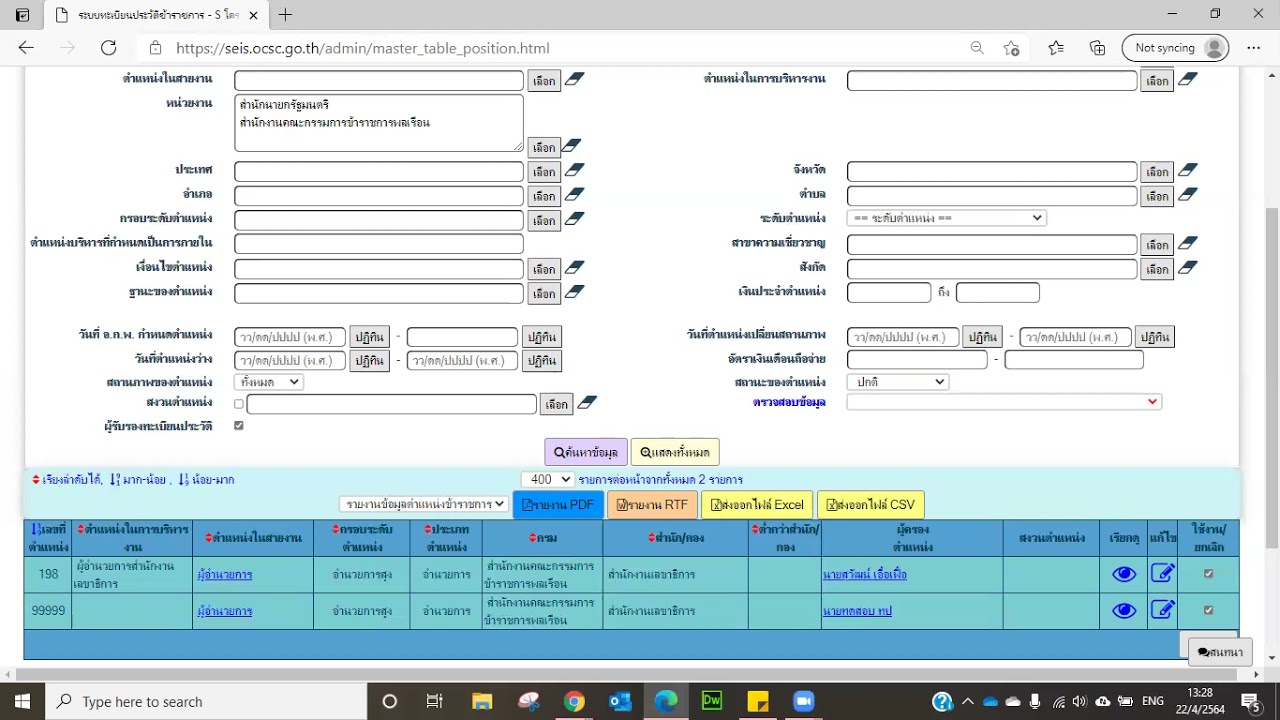The image size is (1280, 720).
Task: Sort by ประเภทตำแหน่ง column header
Action: tap(446, 538)
